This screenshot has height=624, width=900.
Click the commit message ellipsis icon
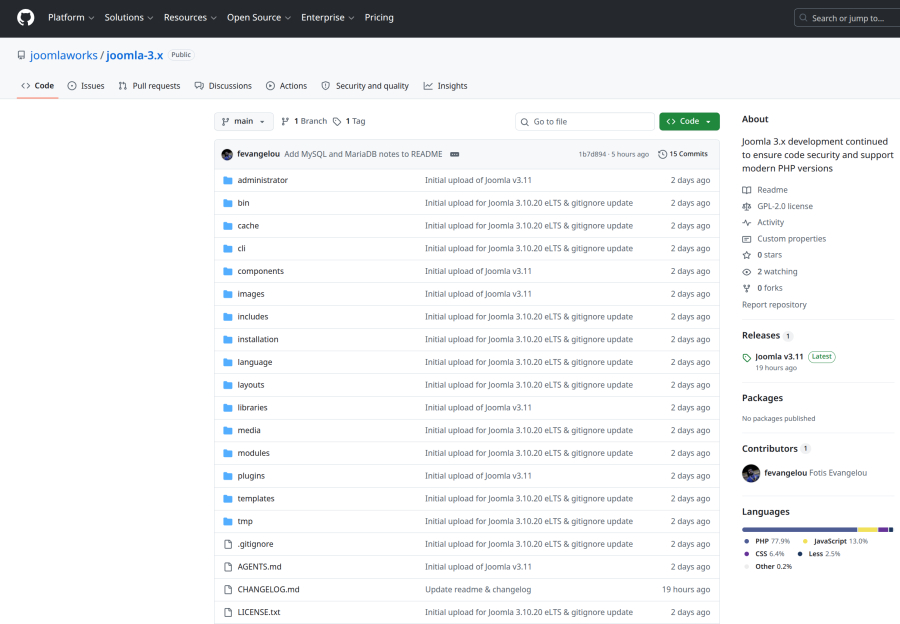coord(454,154)
